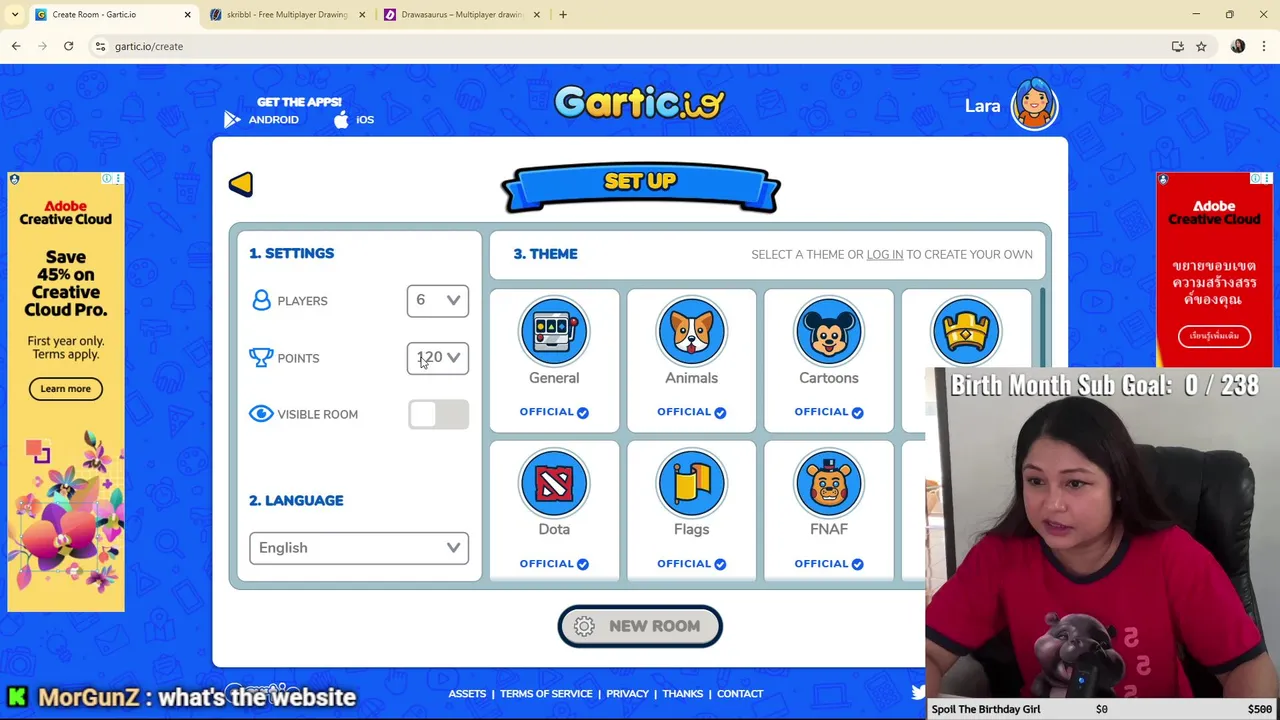Pick the Cartoons theme mouse icon
Image resolution: width=1280 pixels, height=720 pixels.
tap(829, 331)
